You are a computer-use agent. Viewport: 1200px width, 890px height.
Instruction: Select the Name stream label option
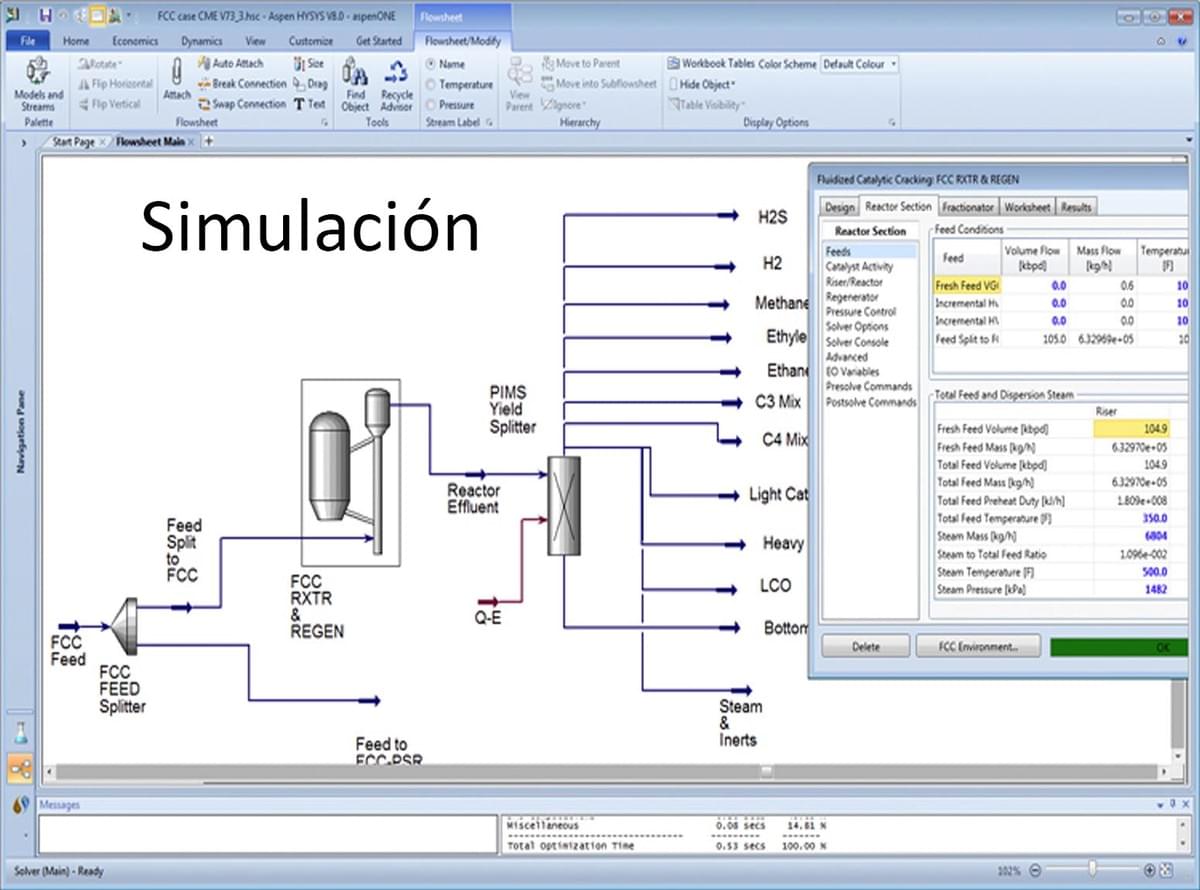(x=445, y=64)
